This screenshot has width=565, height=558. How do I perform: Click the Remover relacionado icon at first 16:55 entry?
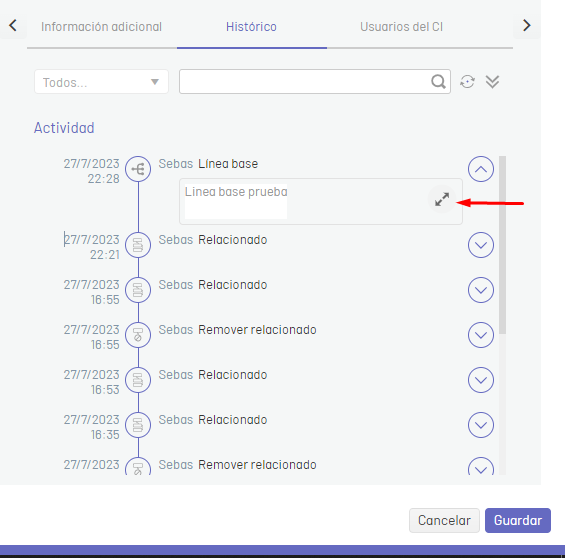[138, 335]
